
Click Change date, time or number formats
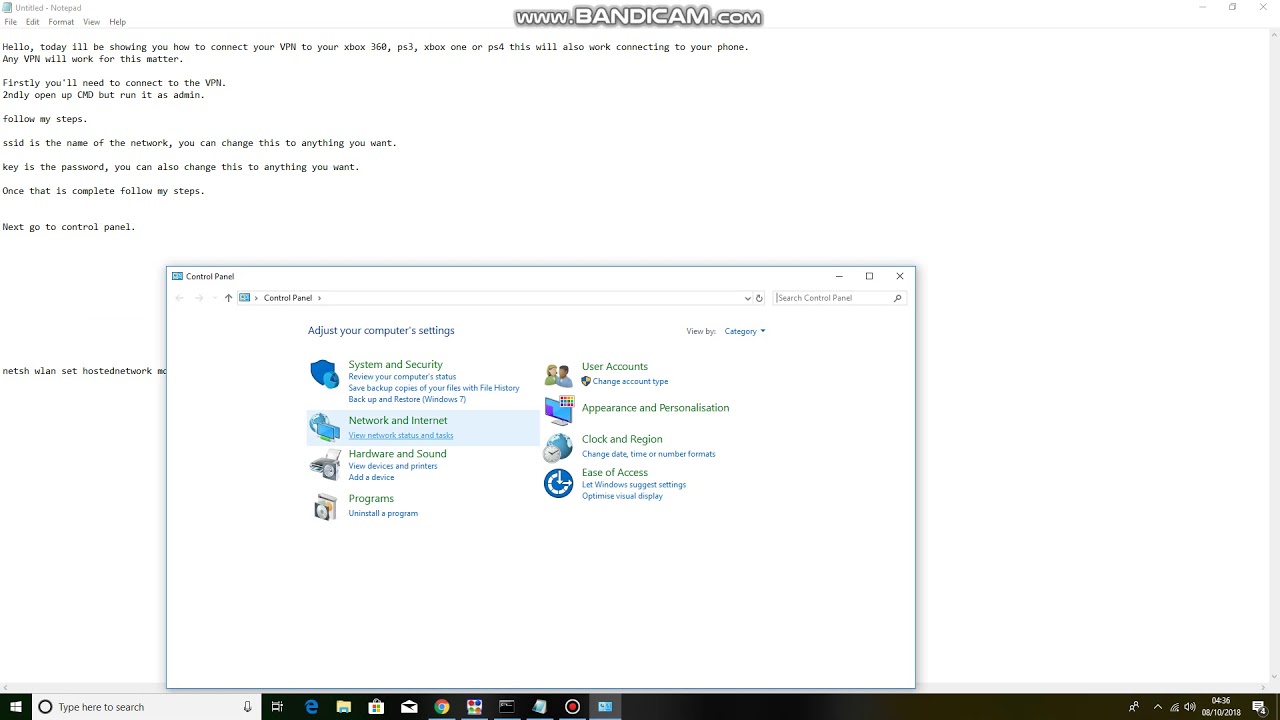(x=649, y=454)
